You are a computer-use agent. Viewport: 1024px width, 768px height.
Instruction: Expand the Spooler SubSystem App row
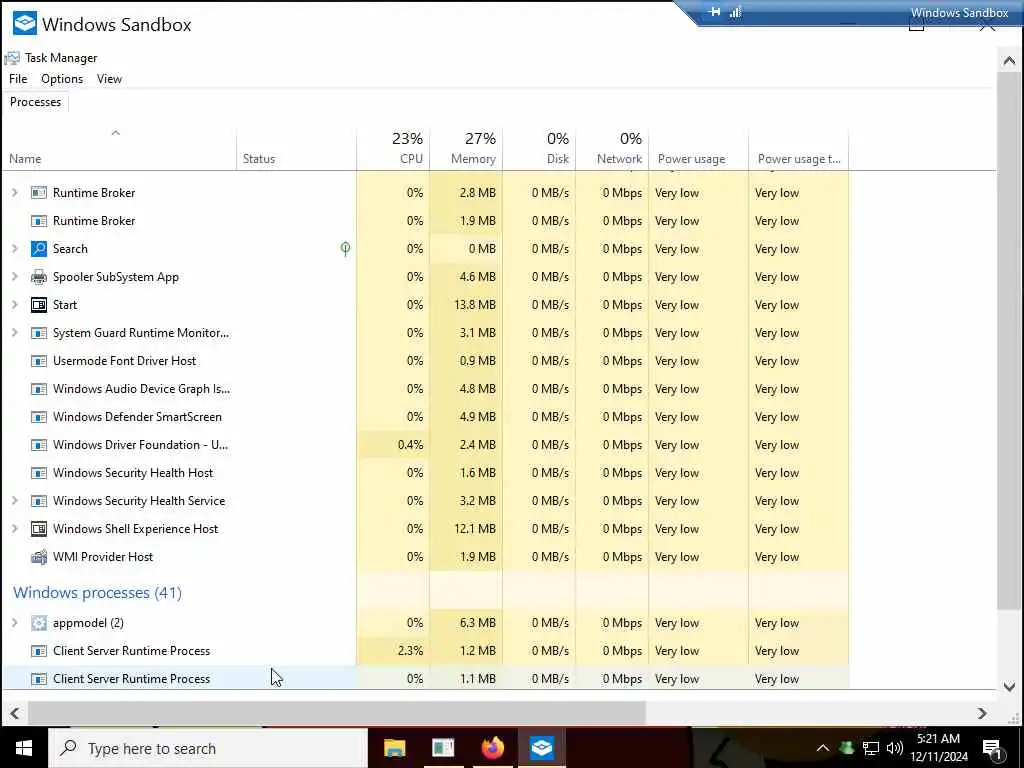(15, 277)
